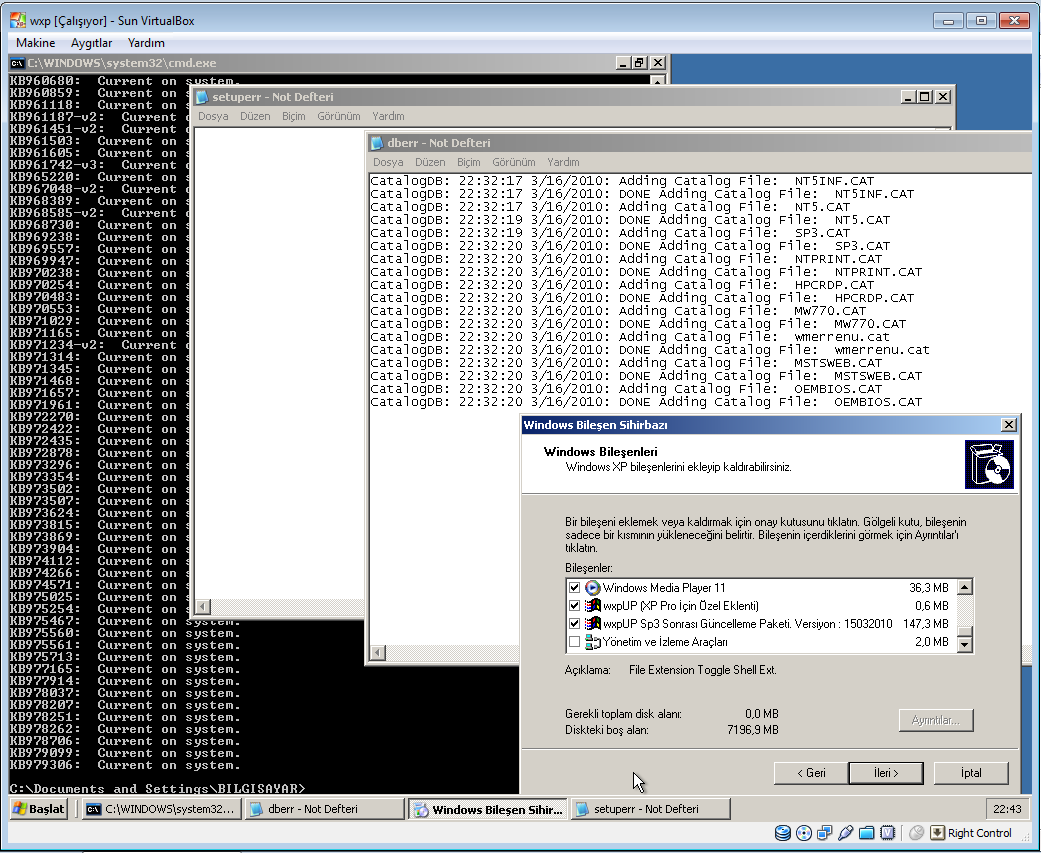
Task: Click components list scroll up arrow
Action: pyautogui.click(x=965, y=587)
